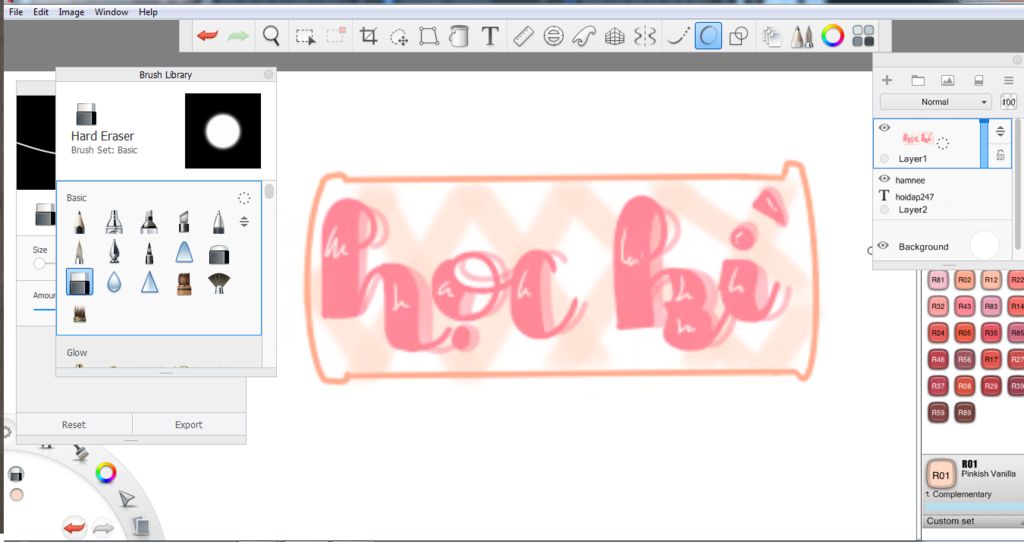
Task: Hide the Background layer
Action: coord(884,246)
